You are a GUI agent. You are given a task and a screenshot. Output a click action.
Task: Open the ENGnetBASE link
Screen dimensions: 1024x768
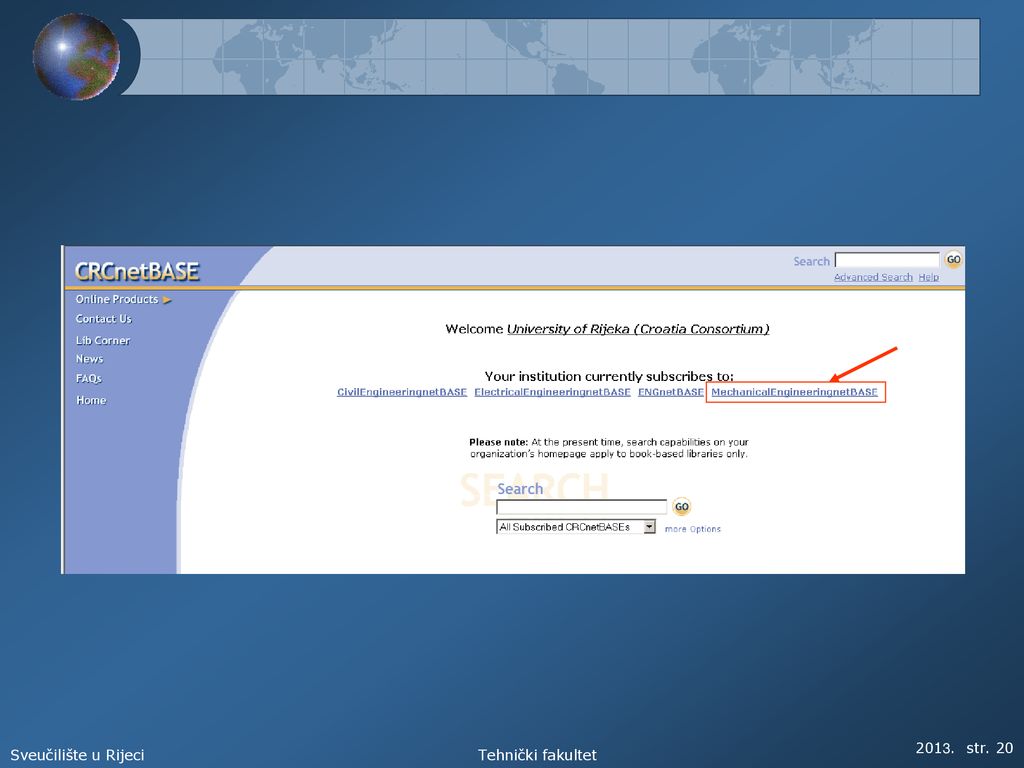pos(671,392)
